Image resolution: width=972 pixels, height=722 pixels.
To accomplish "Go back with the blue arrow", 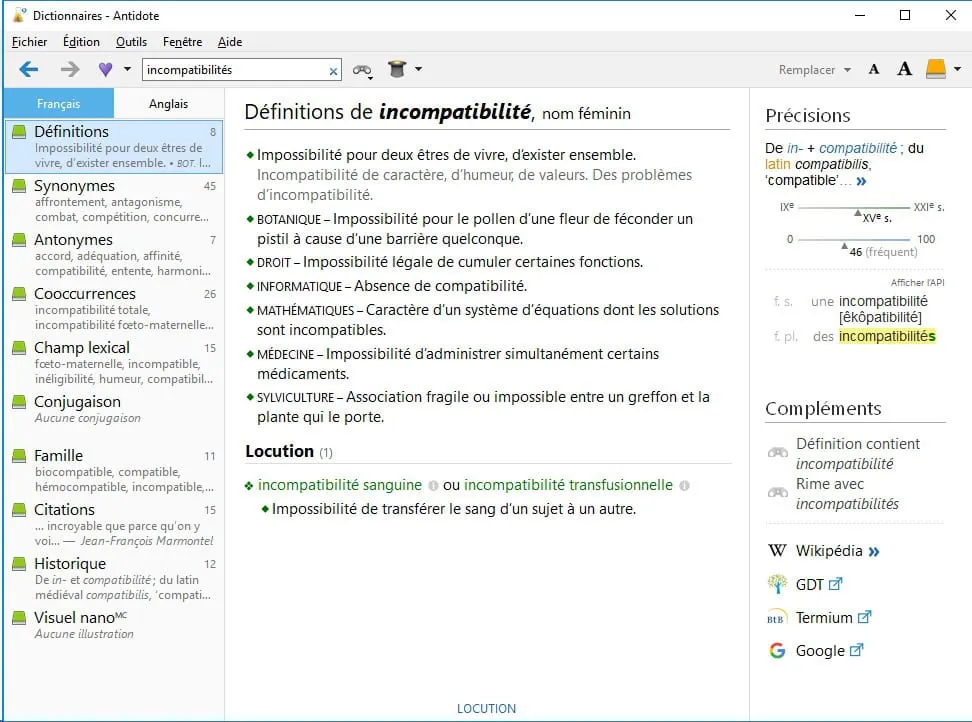I will pos(29,70).
